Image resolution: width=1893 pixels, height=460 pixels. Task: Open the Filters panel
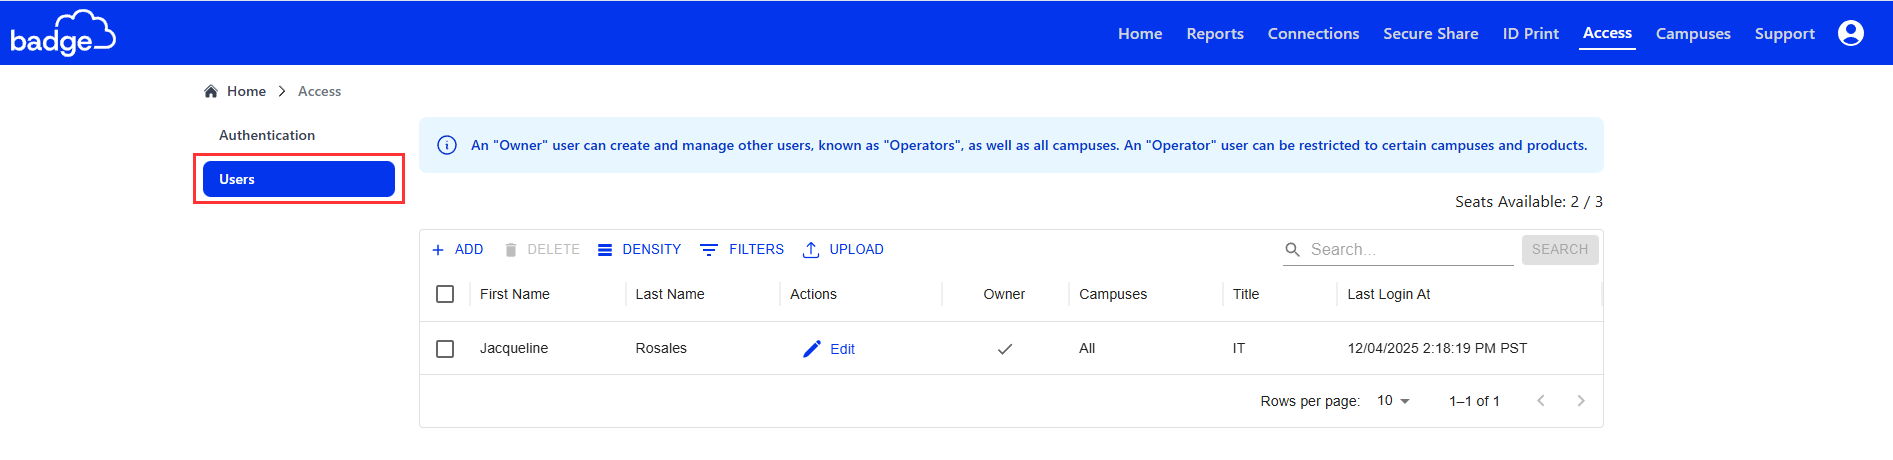click(742, 249)
